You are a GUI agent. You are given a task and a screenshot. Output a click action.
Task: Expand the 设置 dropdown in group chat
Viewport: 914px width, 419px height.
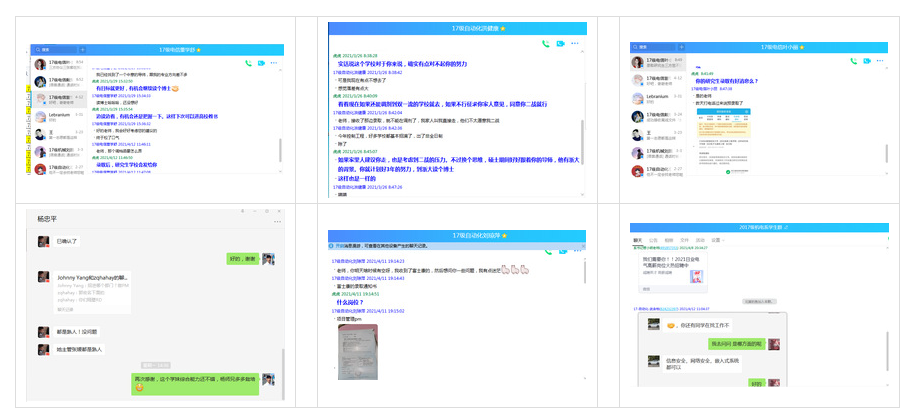pos(717,240)
